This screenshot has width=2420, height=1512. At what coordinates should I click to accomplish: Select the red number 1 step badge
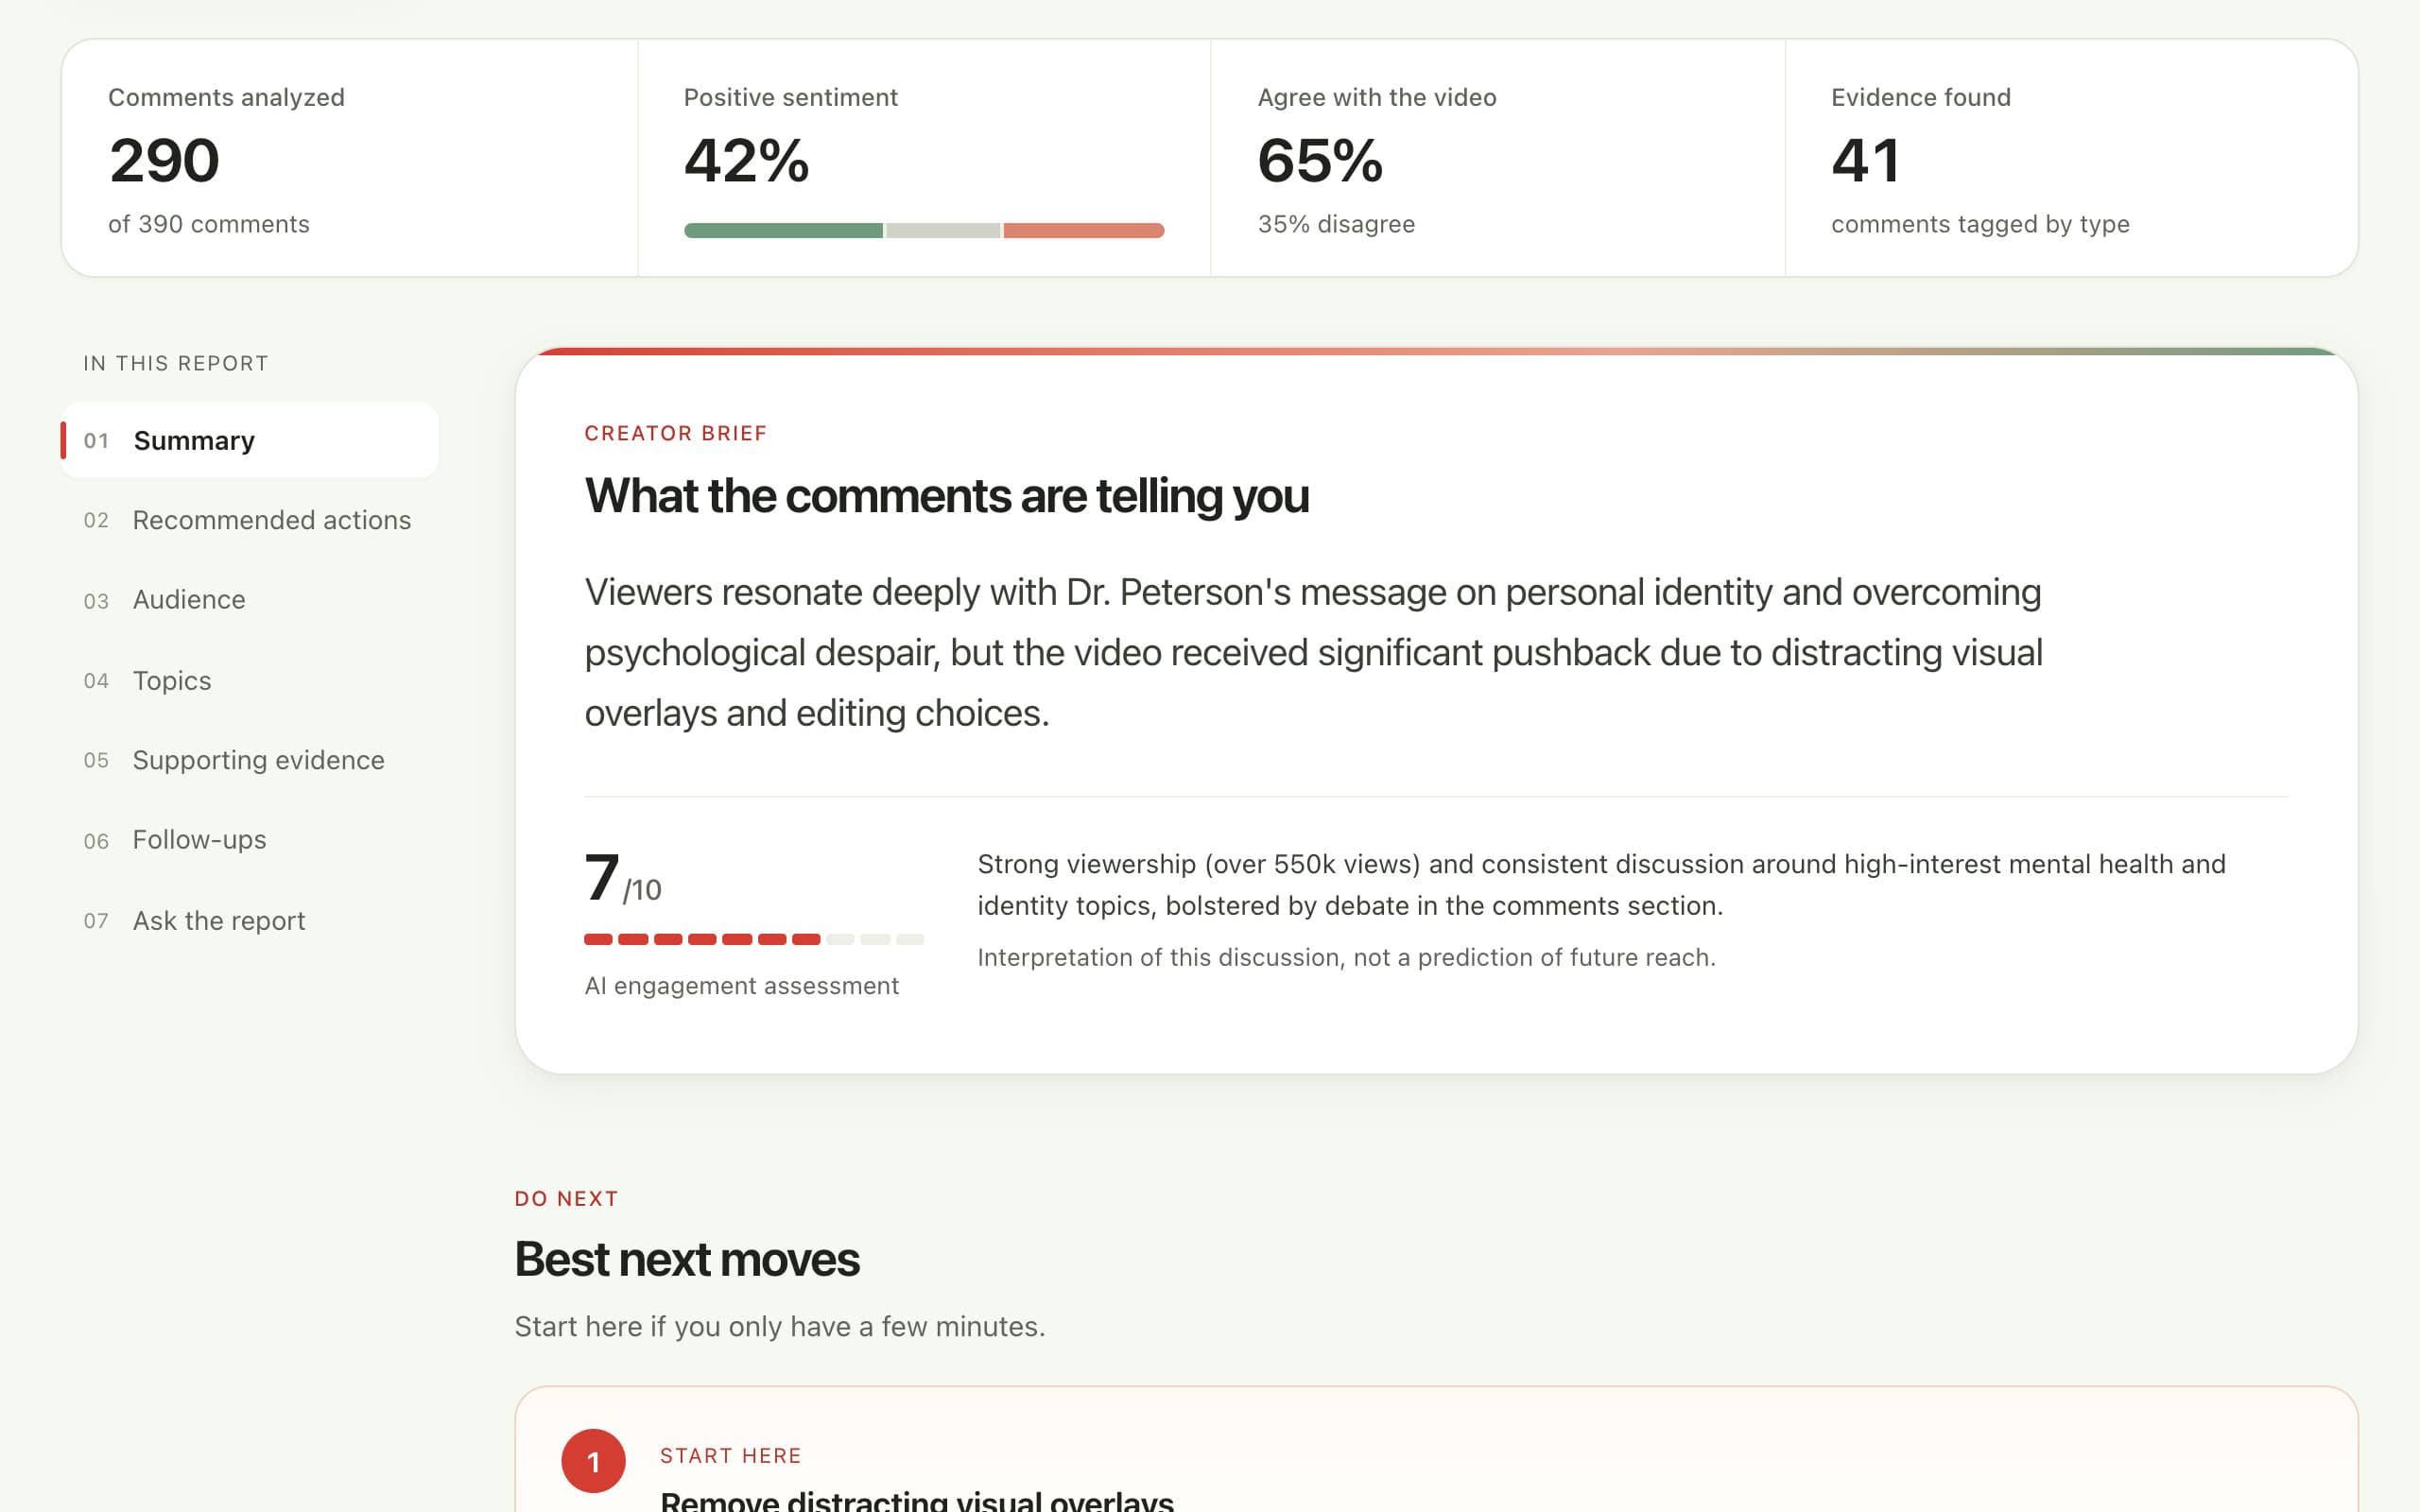593,1461
